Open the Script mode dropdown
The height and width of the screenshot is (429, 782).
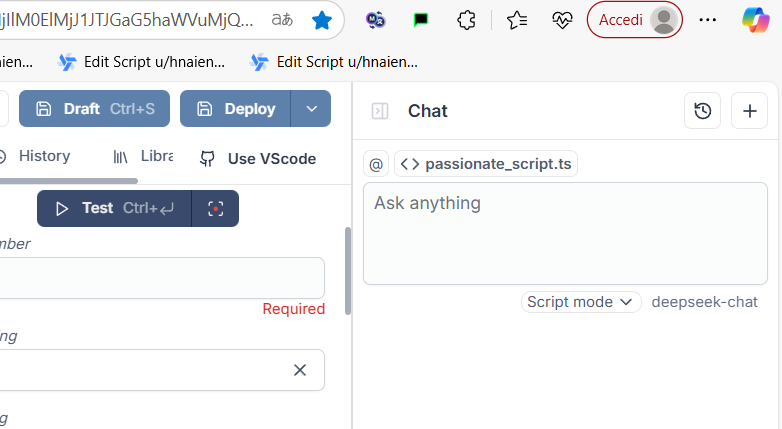[581, 302]
